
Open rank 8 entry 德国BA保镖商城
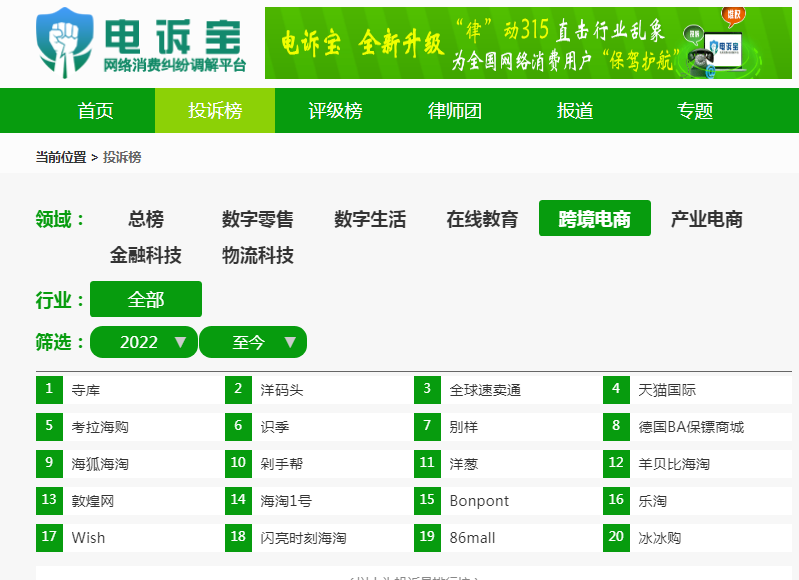[691, 427]
